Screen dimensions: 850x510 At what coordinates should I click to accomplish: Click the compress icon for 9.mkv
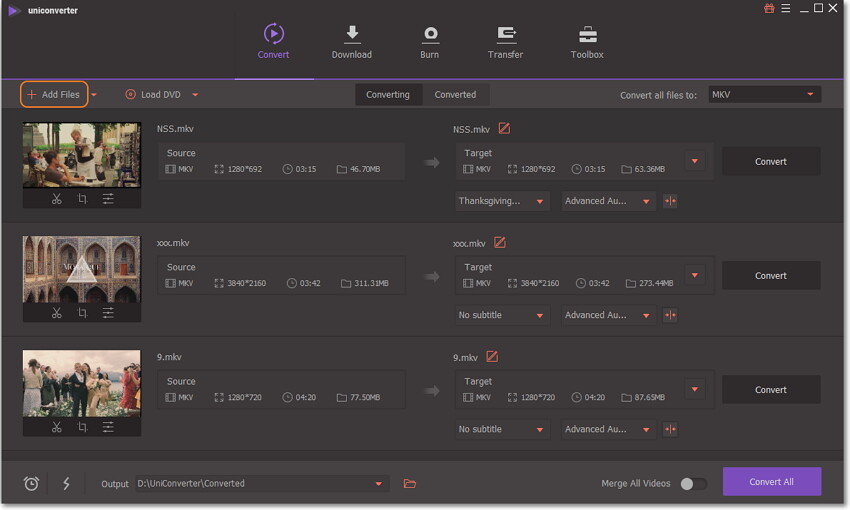point(671,429)
